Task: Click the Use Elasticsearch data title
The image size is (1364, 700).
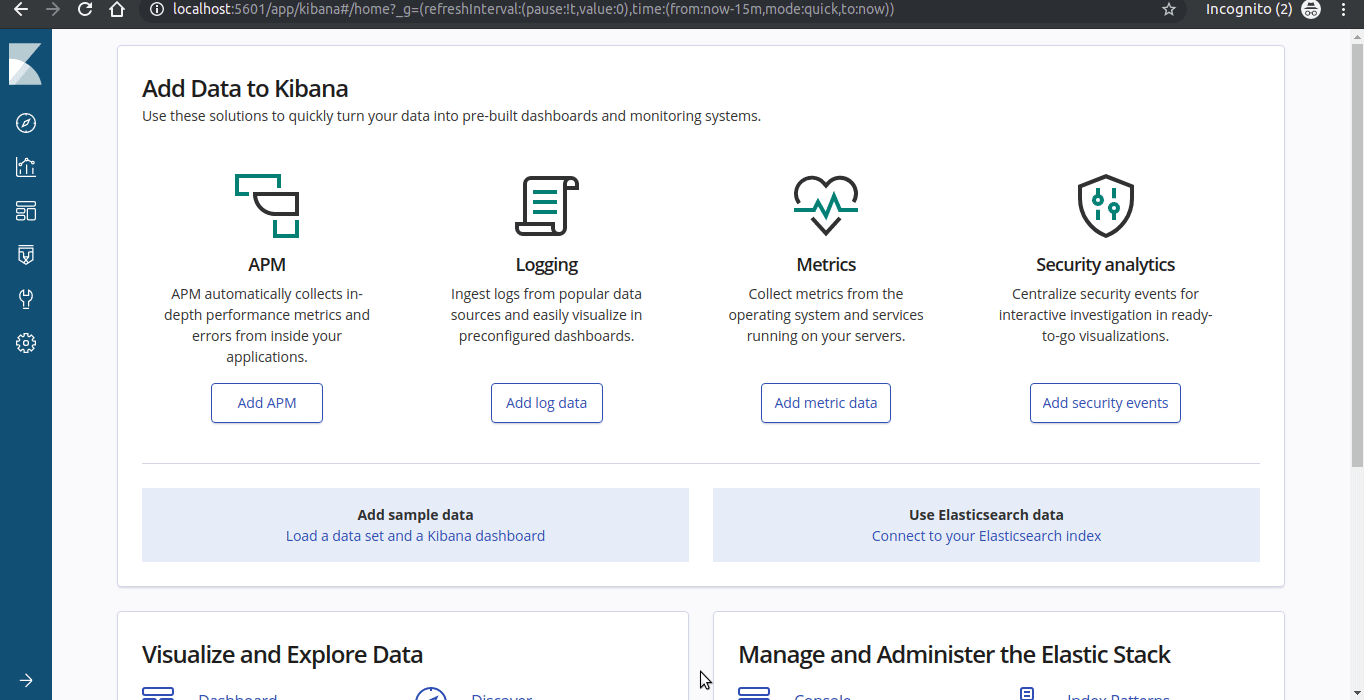Action: (986, 515)
